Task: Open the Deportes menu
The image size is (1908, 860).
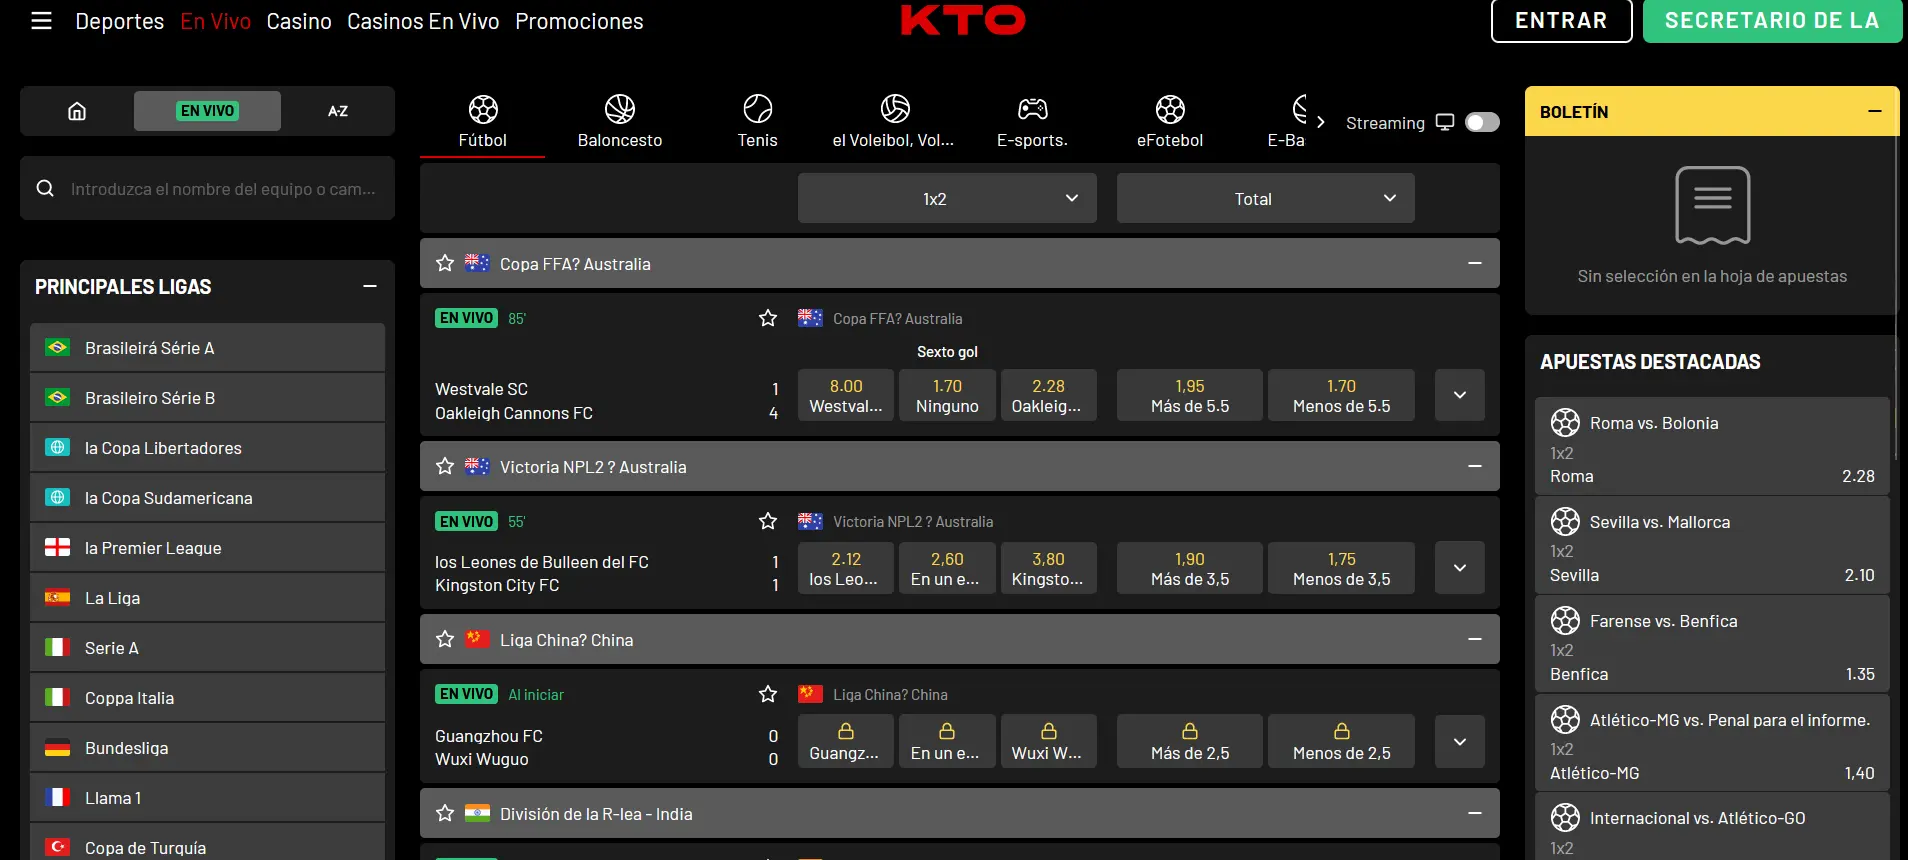Action: click(x=120, y=21)
